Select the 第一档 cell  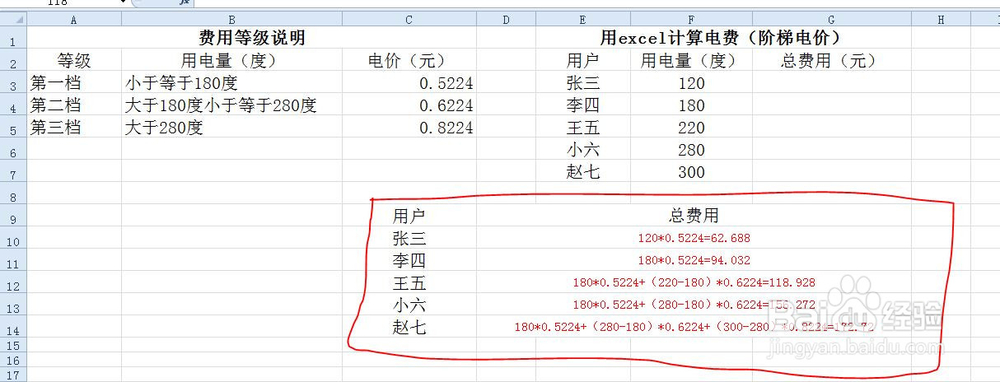[x=74, y=83]
